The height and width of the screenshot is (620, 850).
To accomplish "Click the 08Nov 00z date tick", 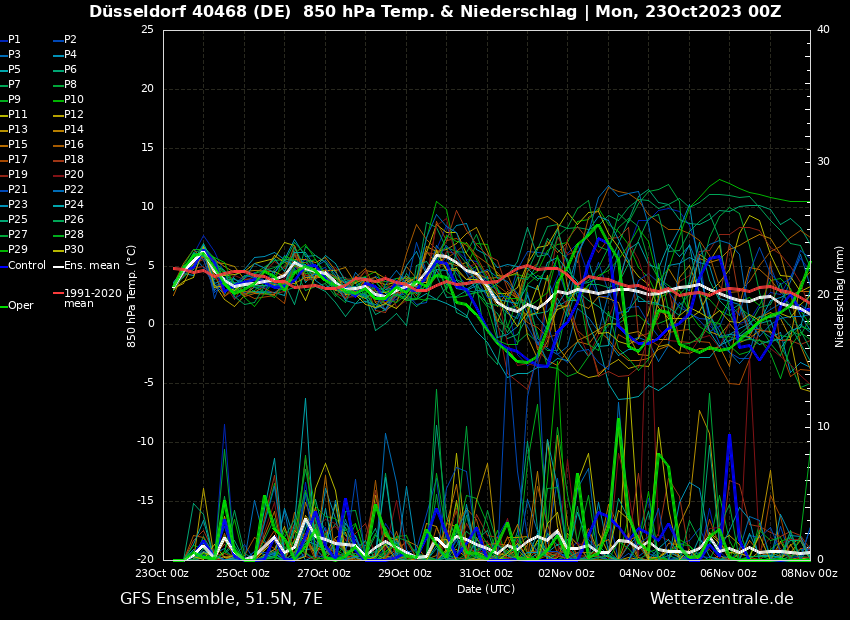I will 808,574.
